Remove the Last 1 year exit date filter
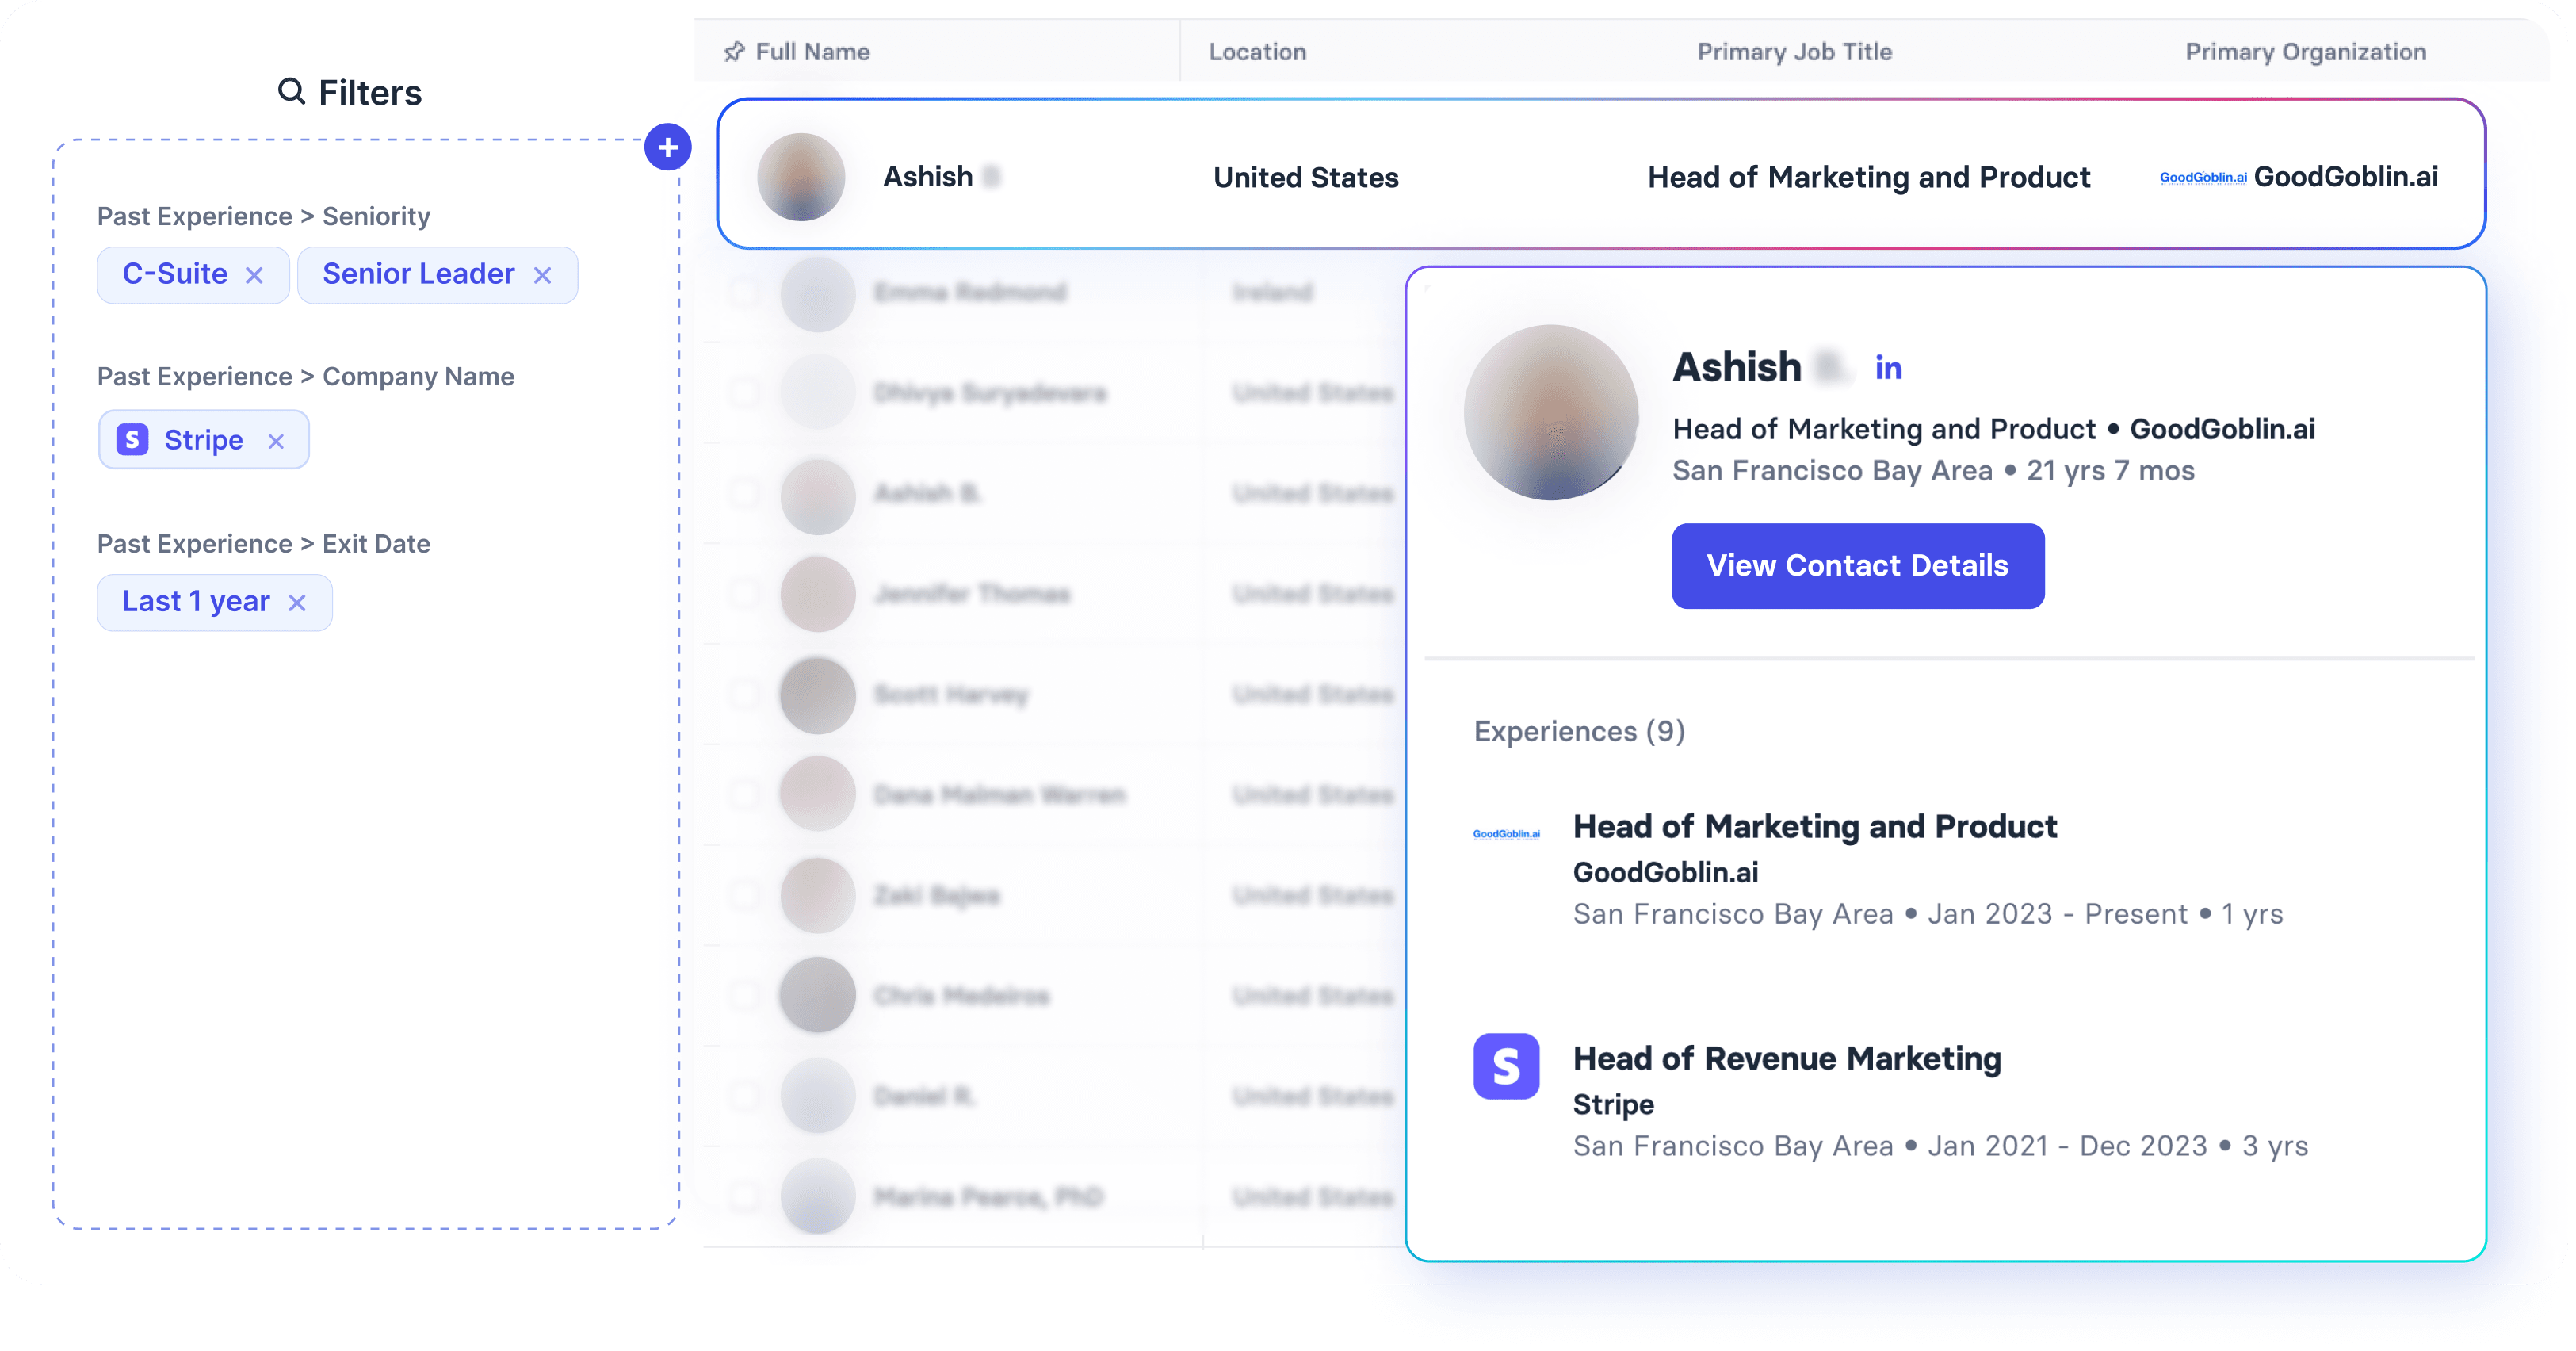The image size is (2576, 1351). coord(297,602)
